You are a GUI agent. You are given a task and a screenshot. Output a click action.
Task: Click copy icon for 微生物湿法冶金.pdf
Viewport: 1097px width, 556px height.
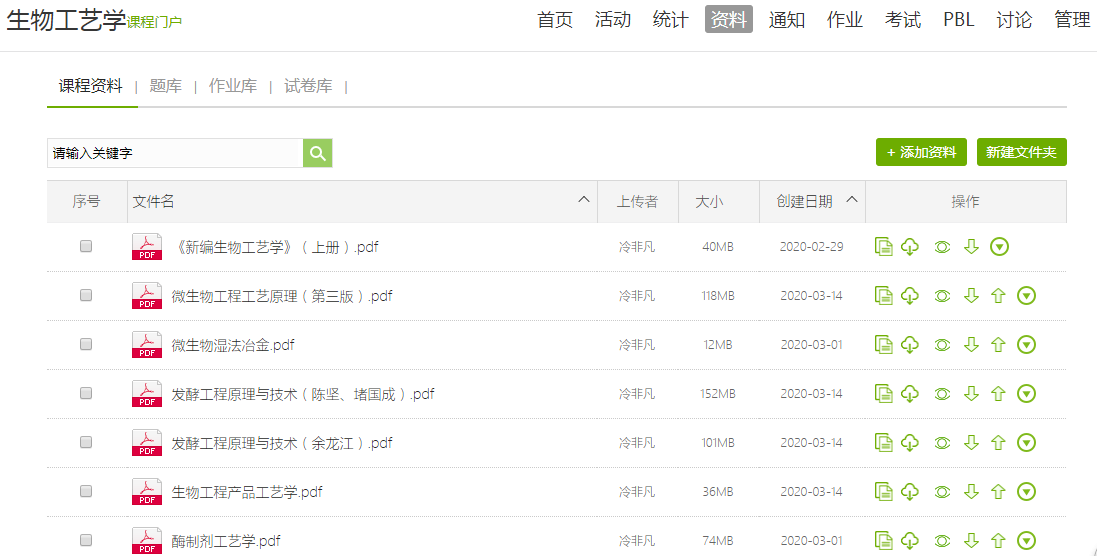coord(883,345)
